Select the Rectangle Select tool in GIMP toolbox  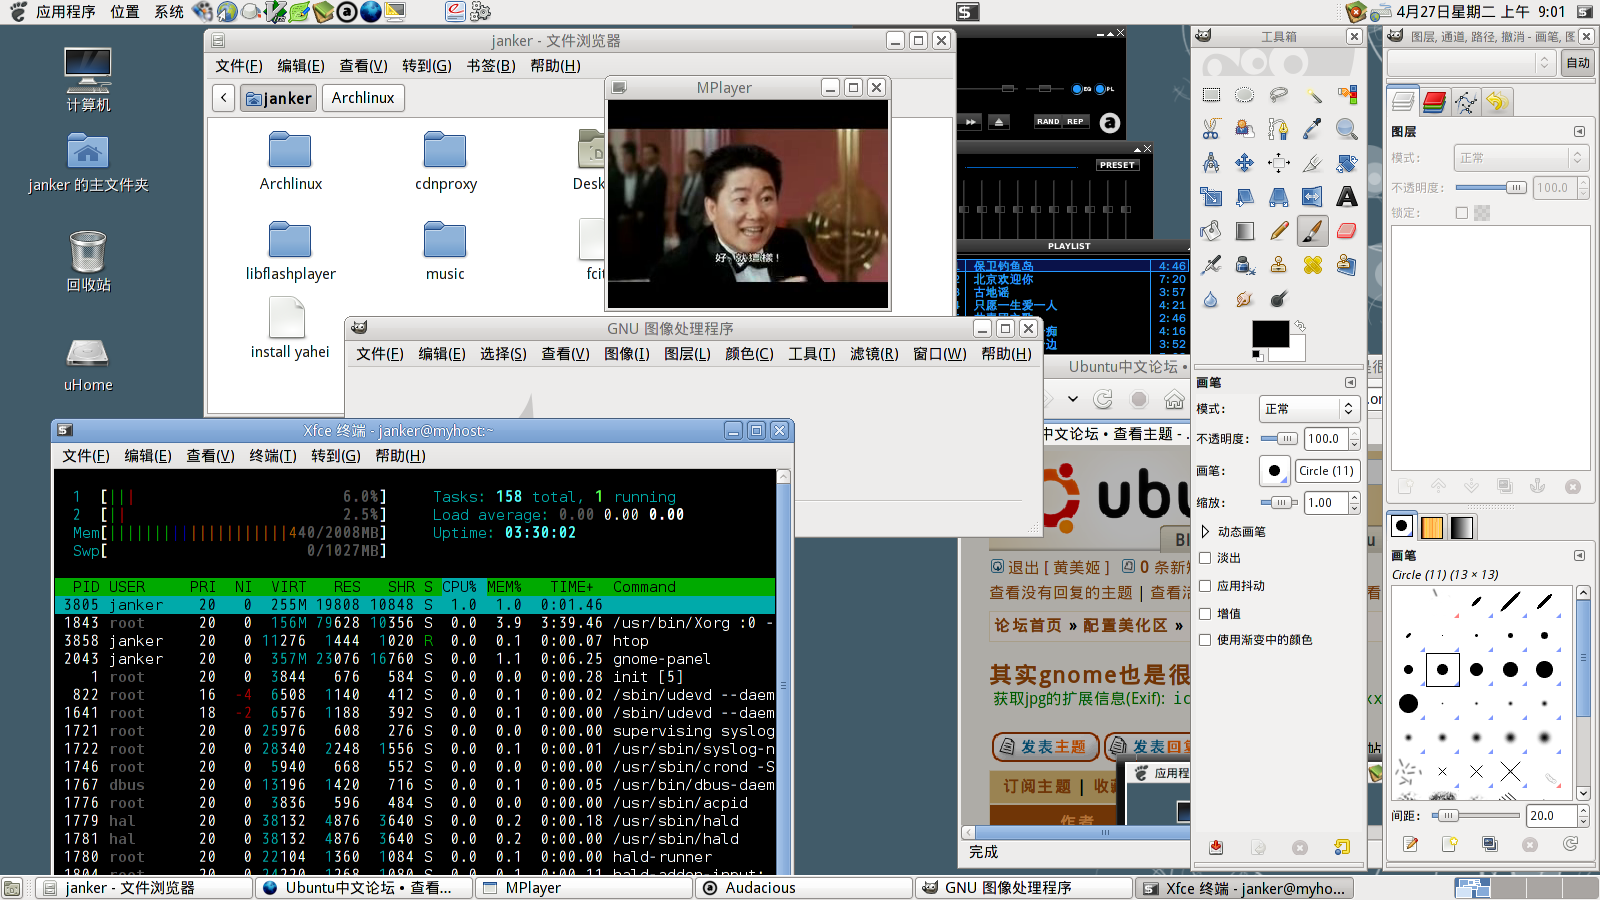click(x=1211, y=95)
